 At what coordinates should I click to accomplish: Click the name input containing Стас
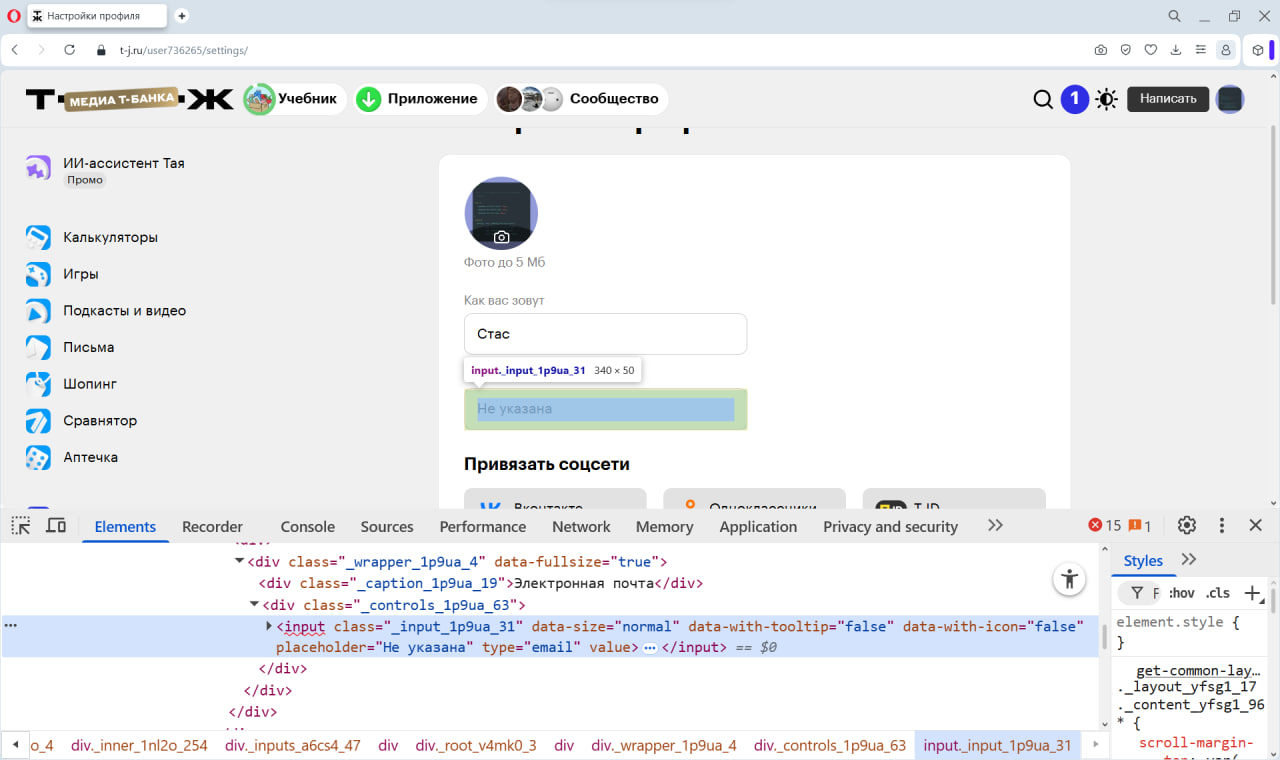(x=605, y=333)
